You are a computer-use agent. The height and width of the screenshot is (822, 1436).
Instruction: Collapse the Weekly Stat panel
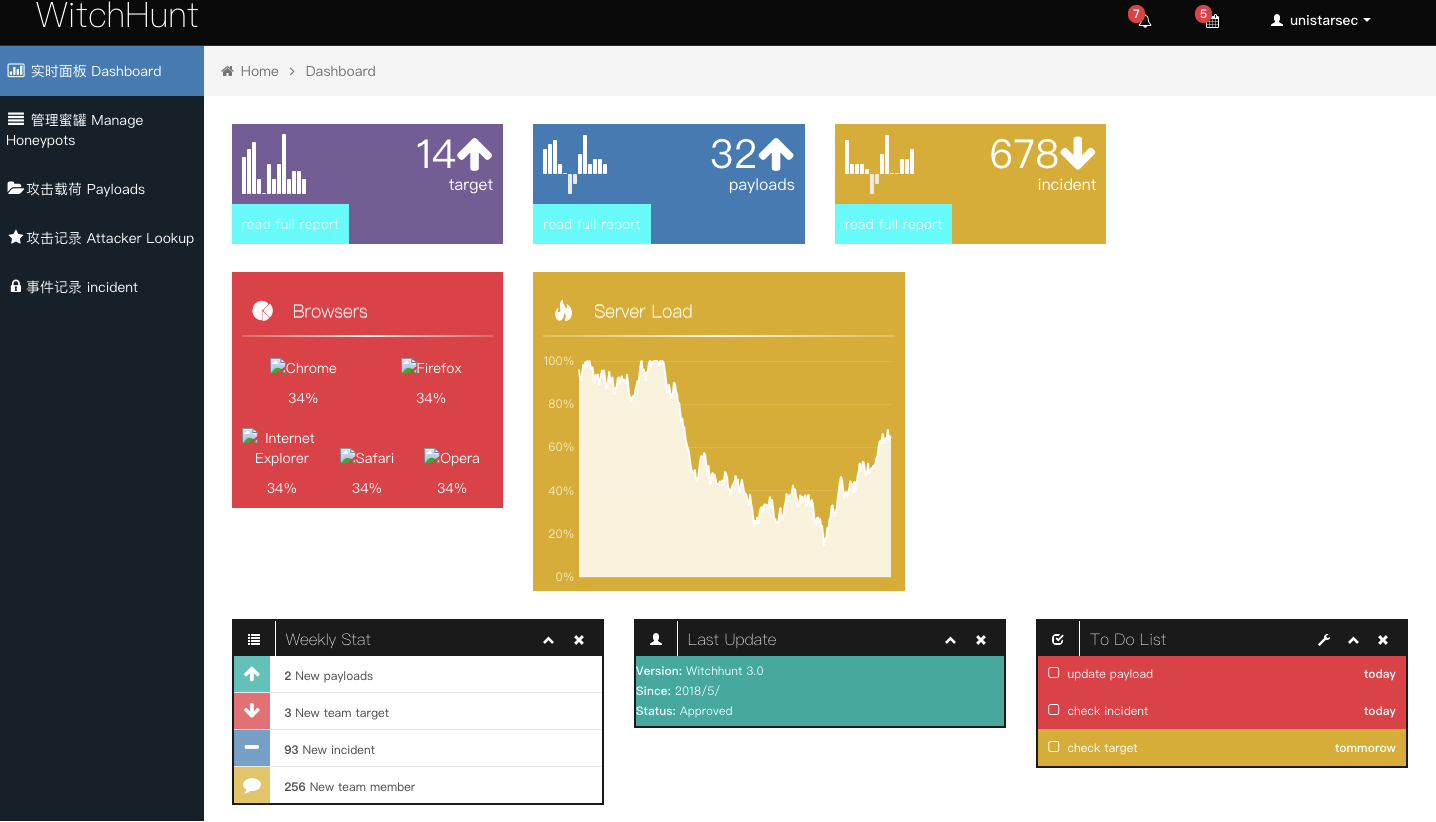pos(548,640)
